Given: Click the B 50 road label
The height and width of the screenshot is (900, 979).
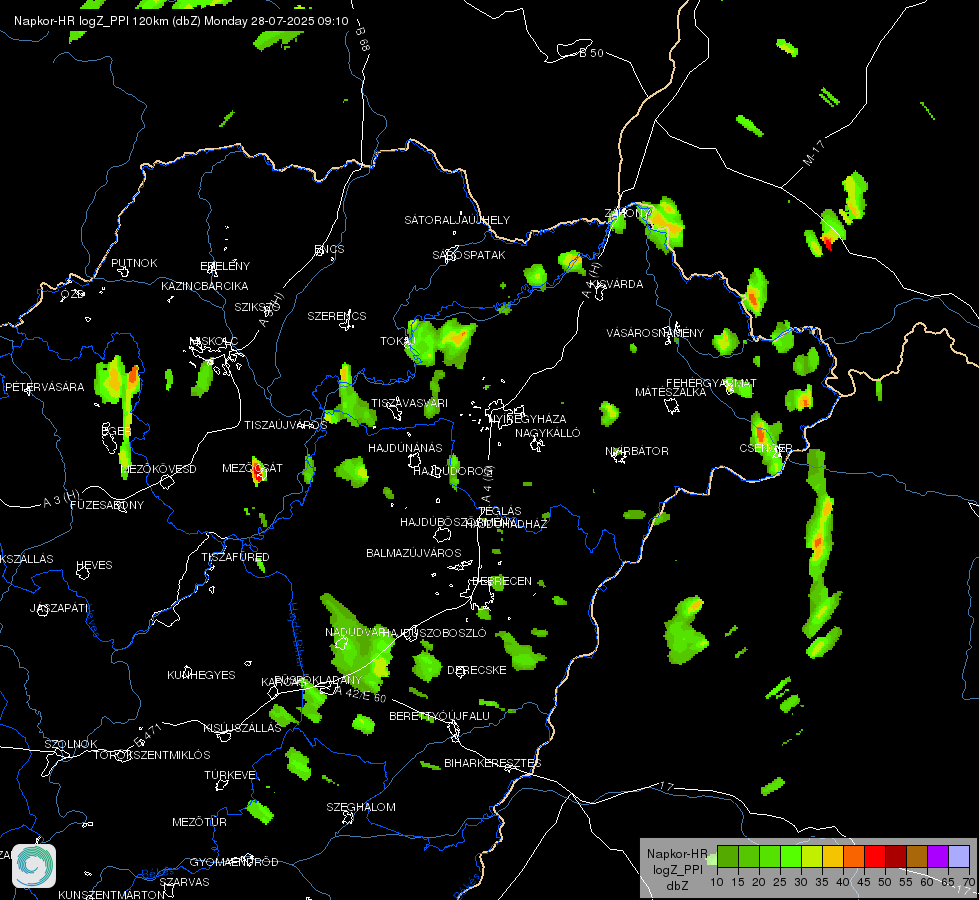Looking at the screenshot, I should tap(591, 53).
